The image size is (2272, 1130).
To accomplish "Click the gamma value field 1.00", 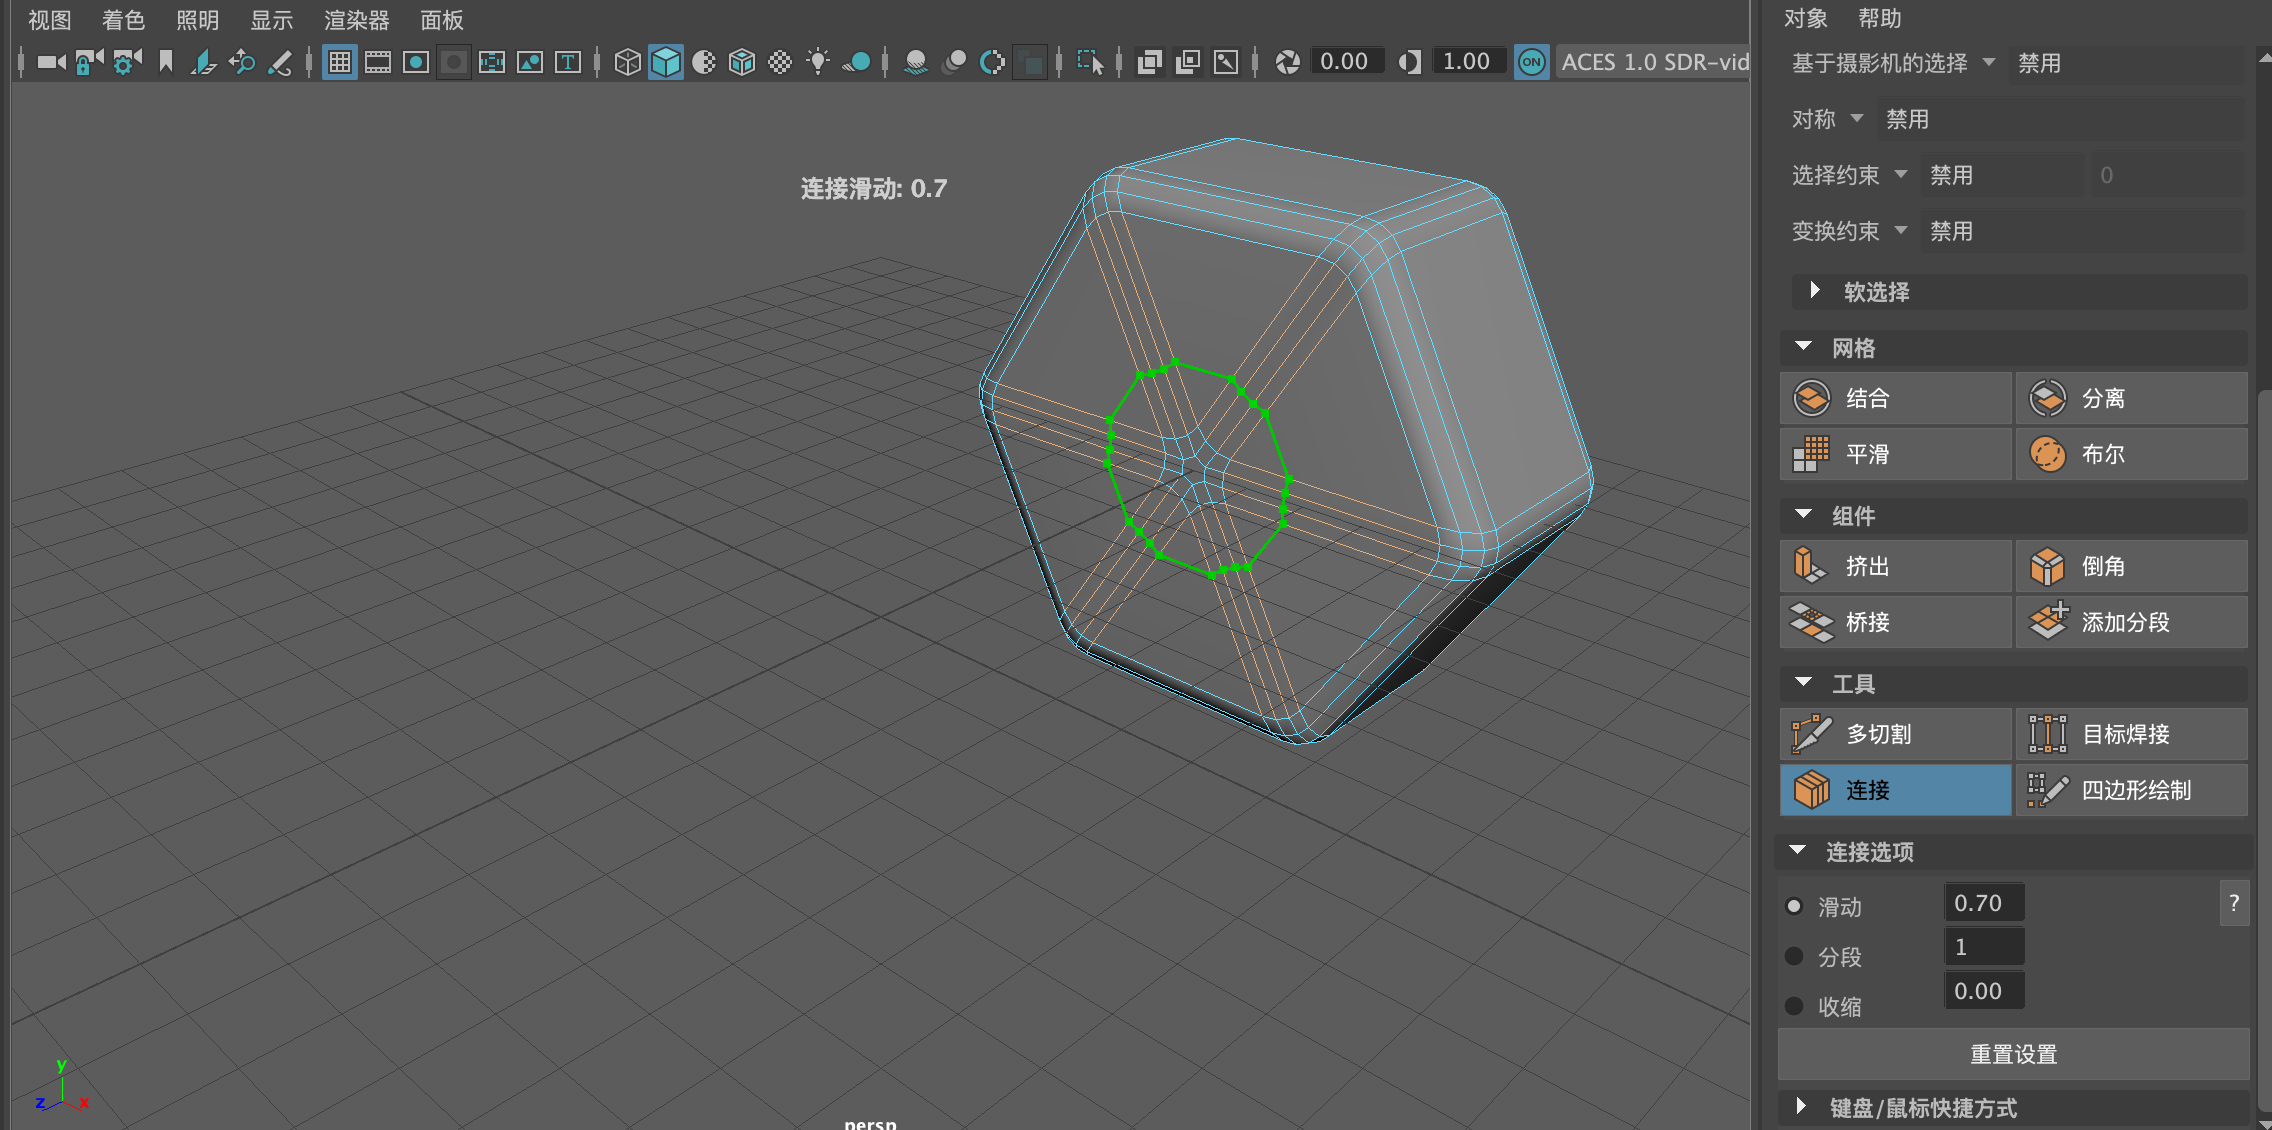I will pyautogui.click(x=1466, y=62).
